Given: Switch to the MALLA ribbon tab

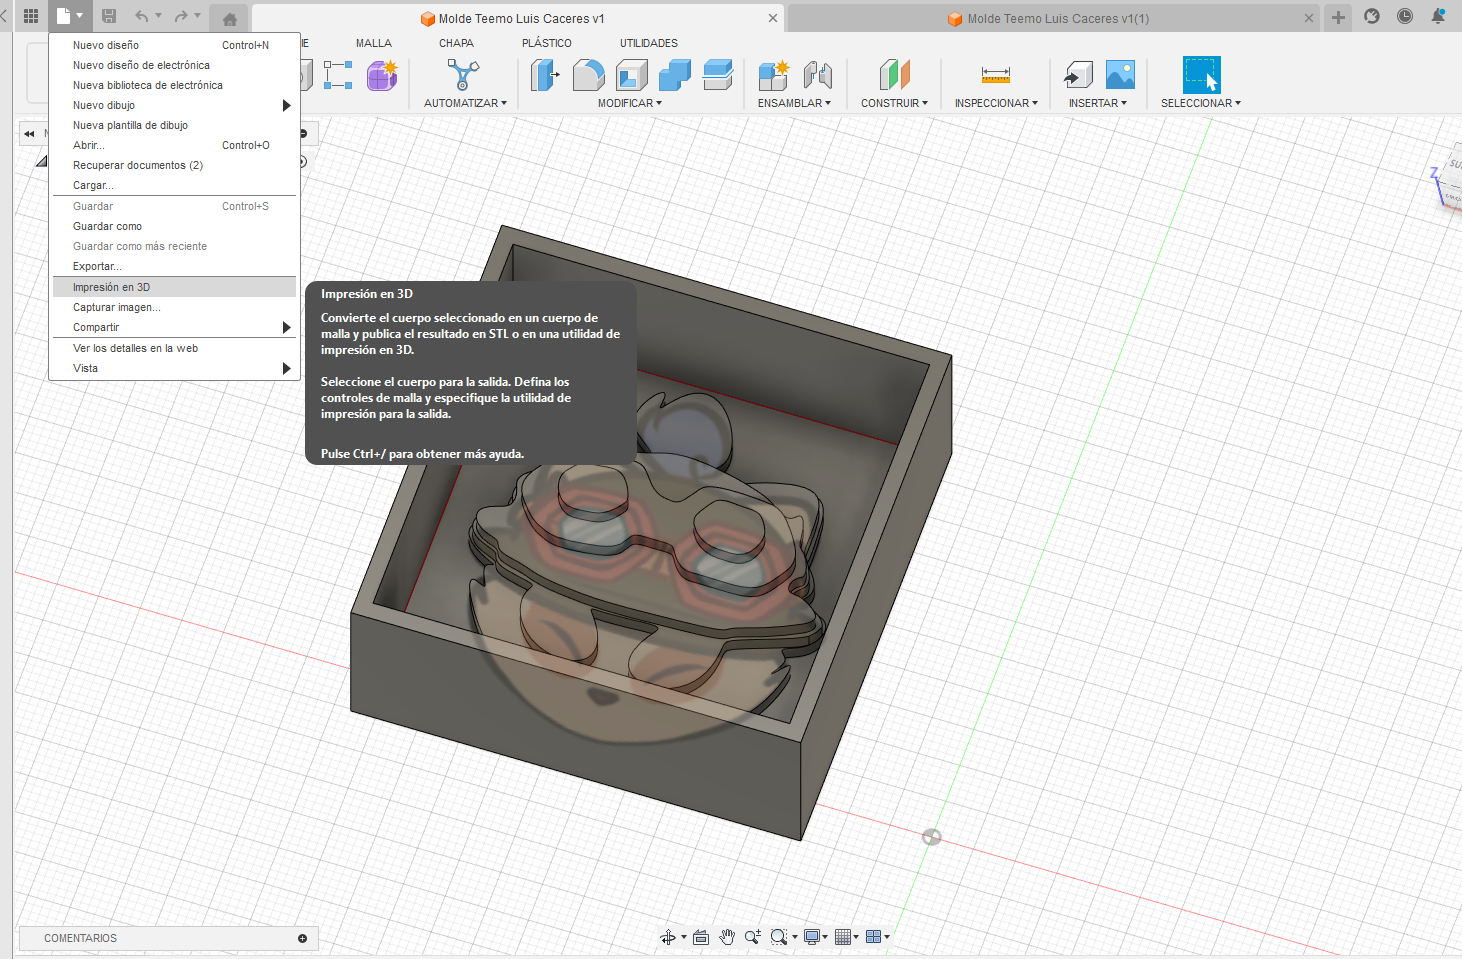Looking at the screenshot, I should coord(374,43).
